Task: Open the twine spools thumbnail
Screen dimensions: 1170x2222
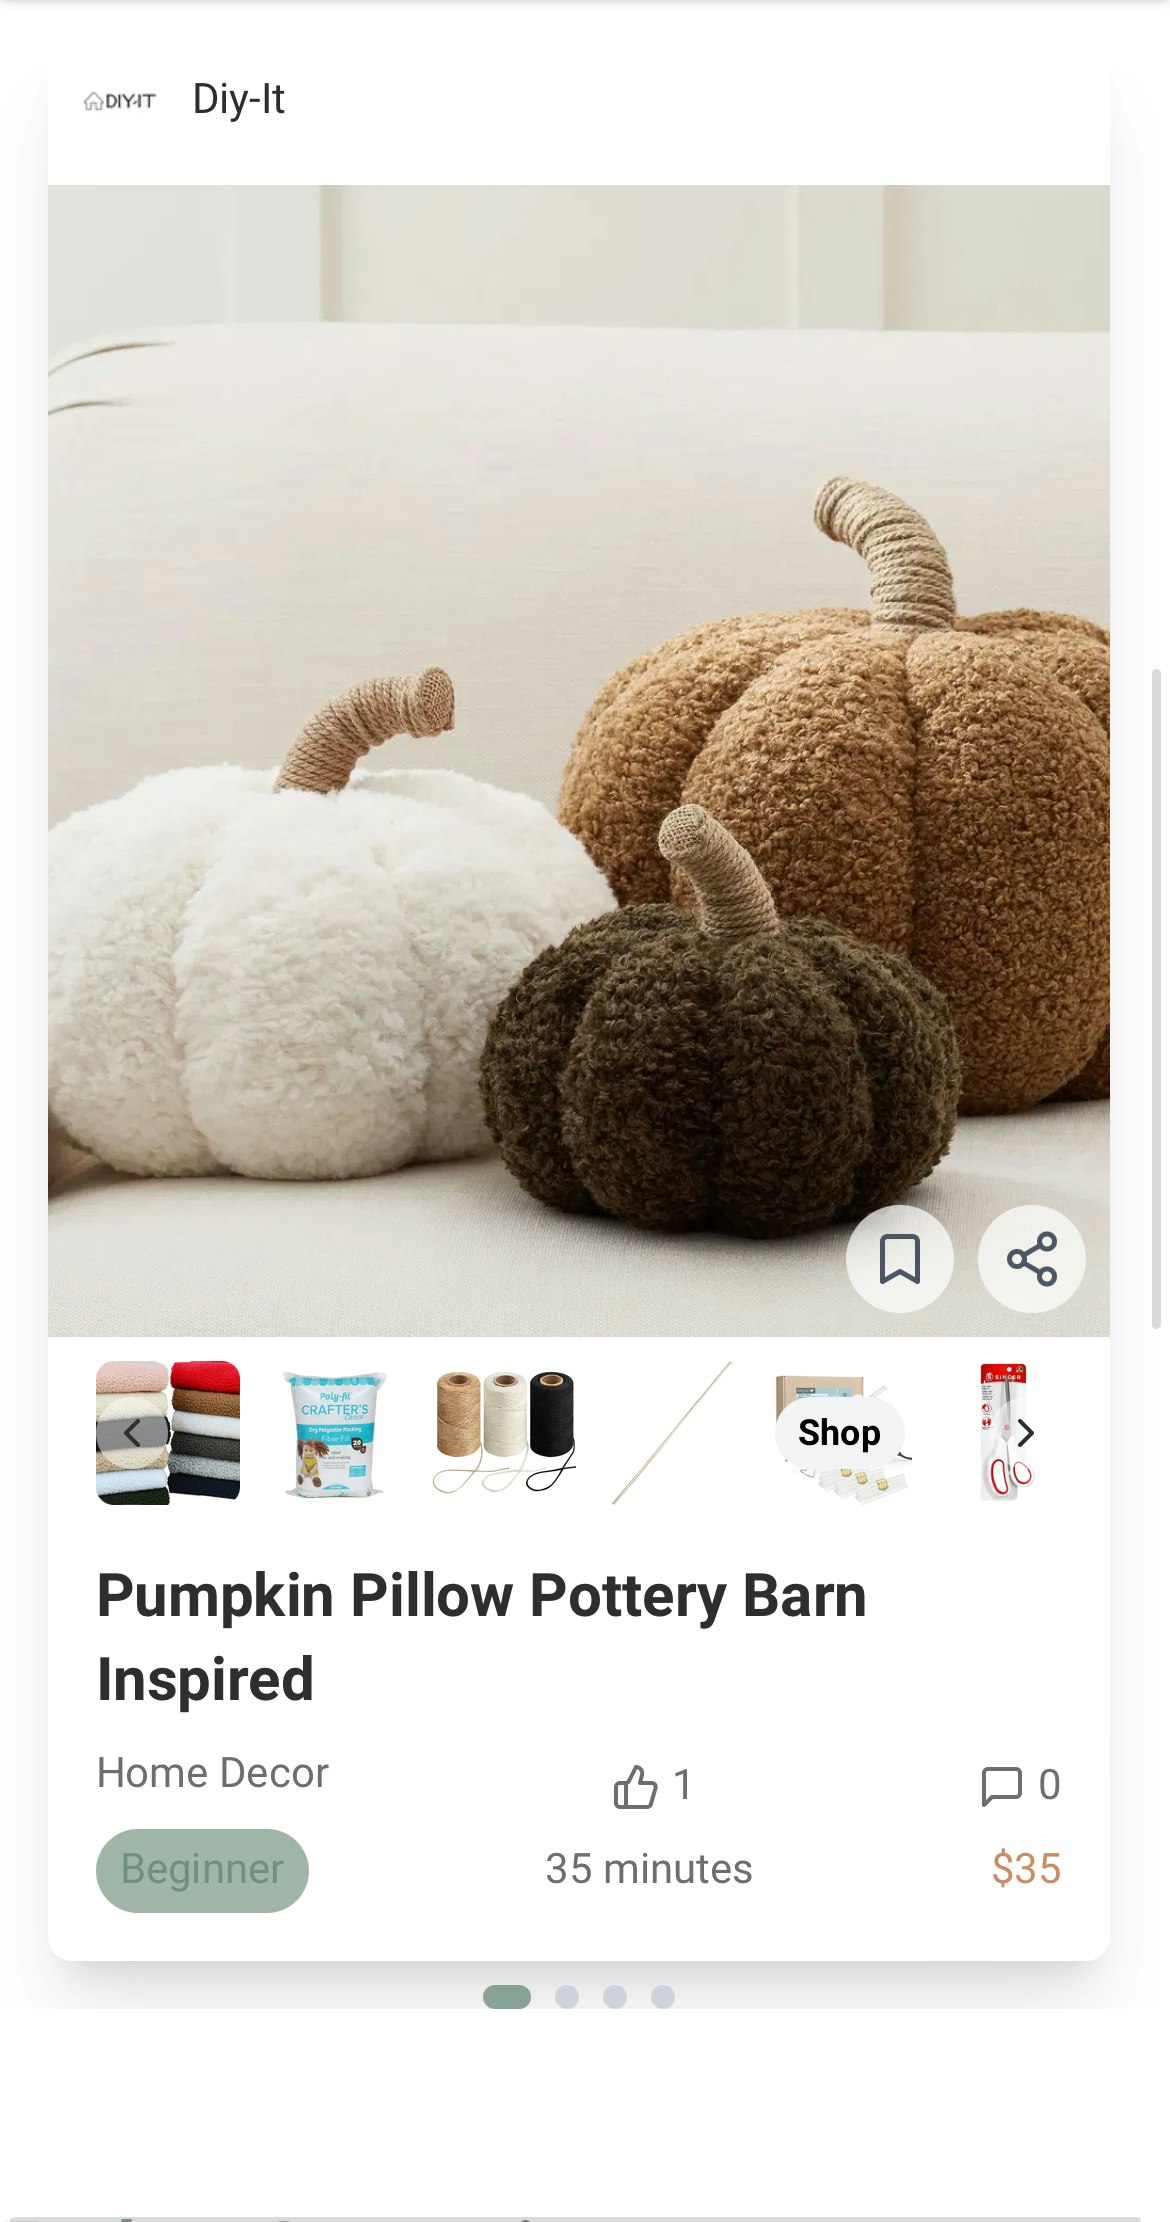Action: [x=504, y=1433]
